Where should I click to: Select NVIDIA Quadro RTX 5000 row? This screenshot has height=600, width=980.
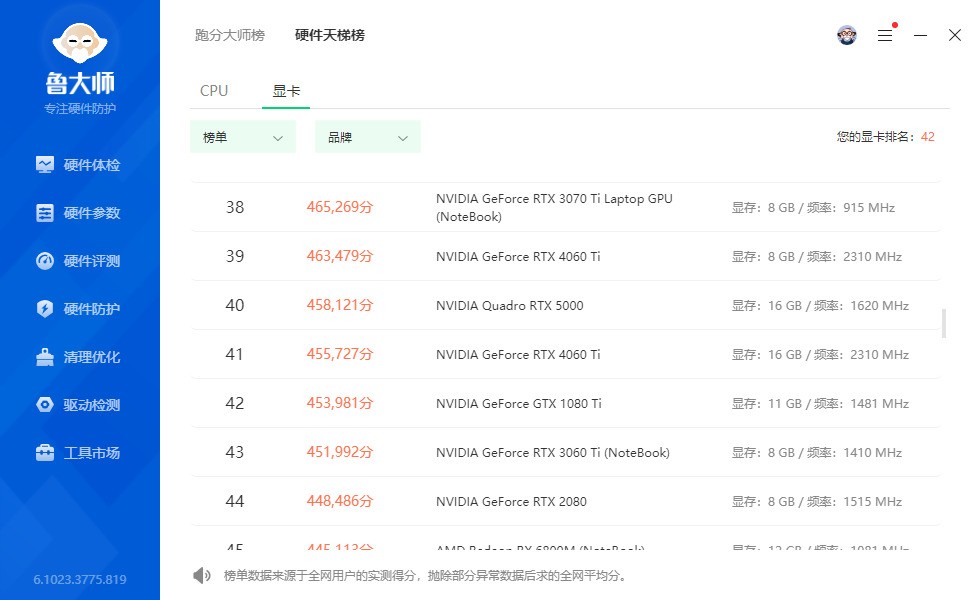(x=566, y=305)
